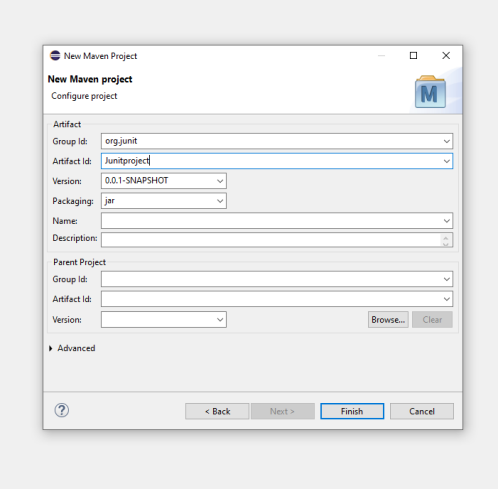This screenshot has height=489, width=498.
Task: Click the 'New Maven project' heading
Action: click(x=90, y=79)
